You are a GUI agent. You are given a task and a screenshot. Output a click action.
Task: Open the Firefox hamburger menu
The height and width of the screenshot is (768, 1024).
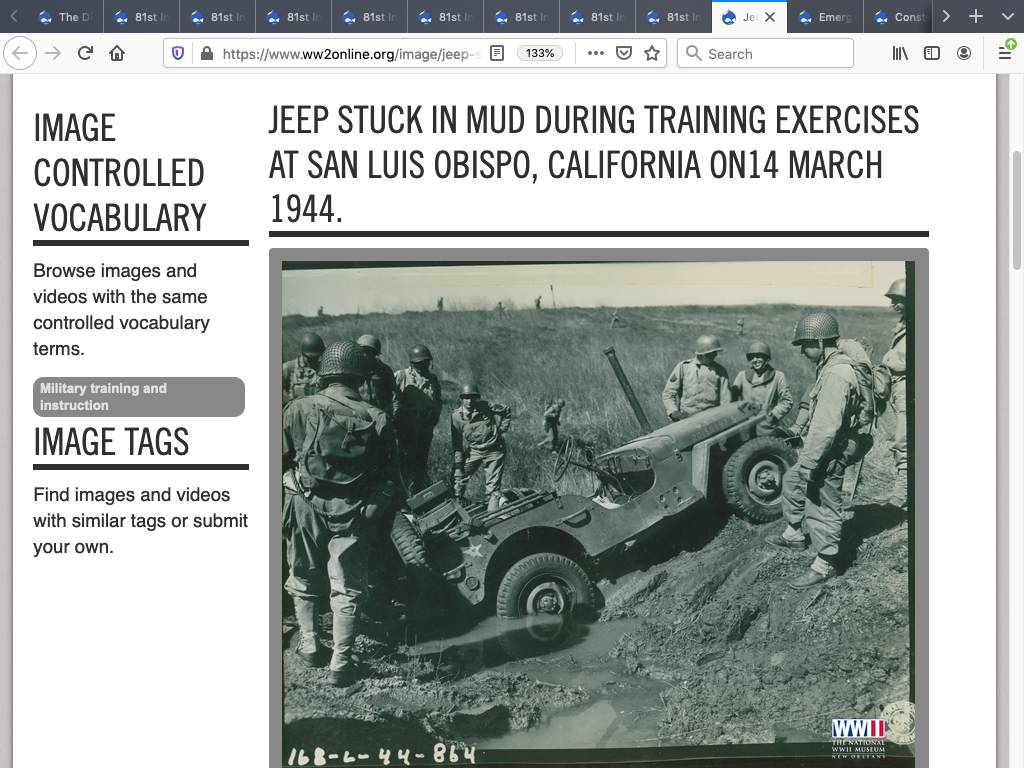(1005, 54)
